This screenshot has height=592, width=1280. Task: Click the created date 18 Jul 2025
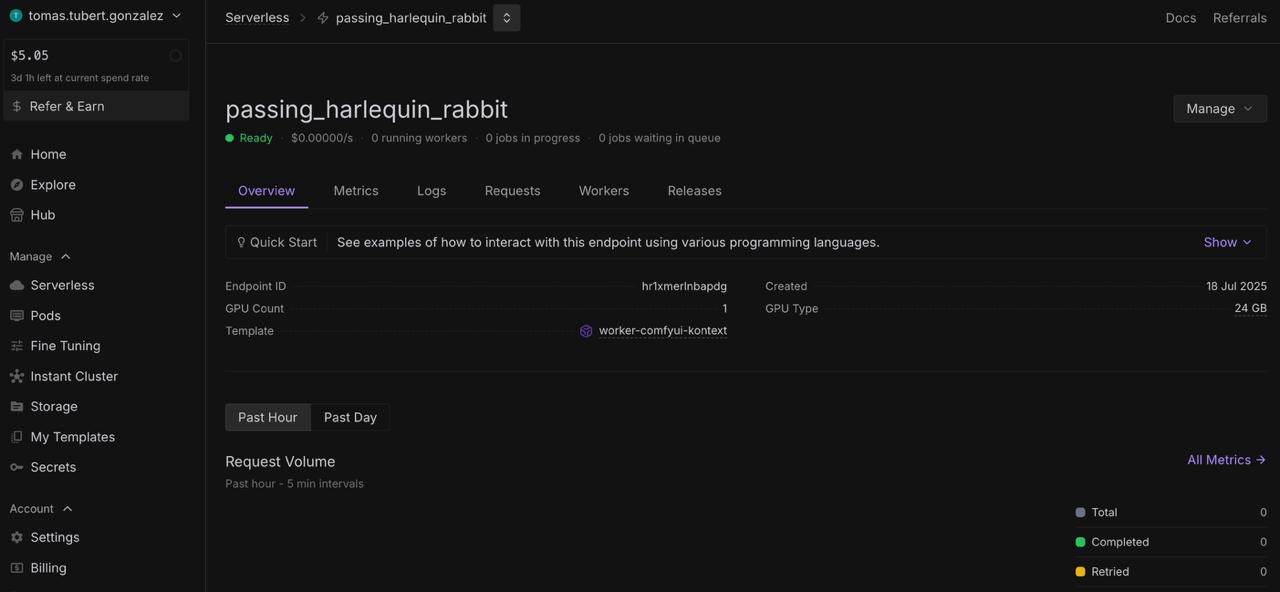1236,286
